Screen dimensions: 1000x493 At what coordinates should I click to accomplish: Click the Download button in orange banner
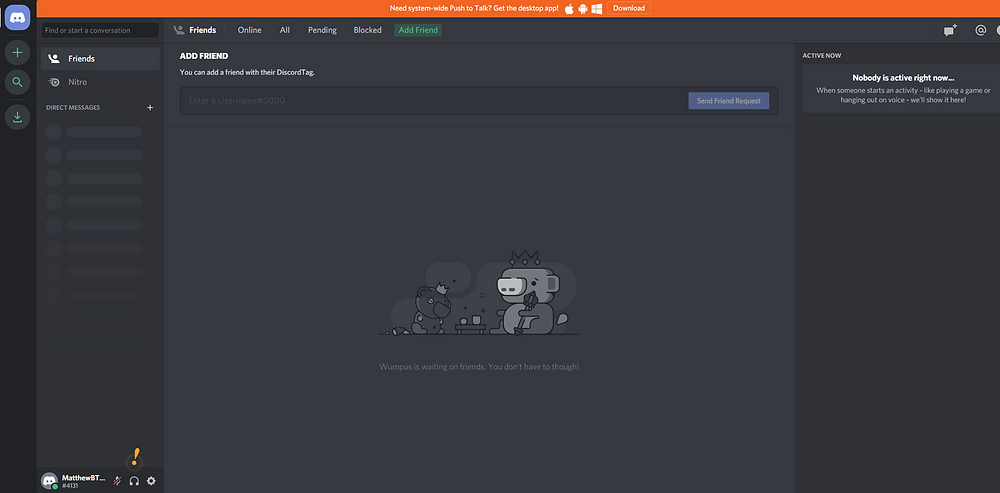pyautogui.click(x=629, y=8)
